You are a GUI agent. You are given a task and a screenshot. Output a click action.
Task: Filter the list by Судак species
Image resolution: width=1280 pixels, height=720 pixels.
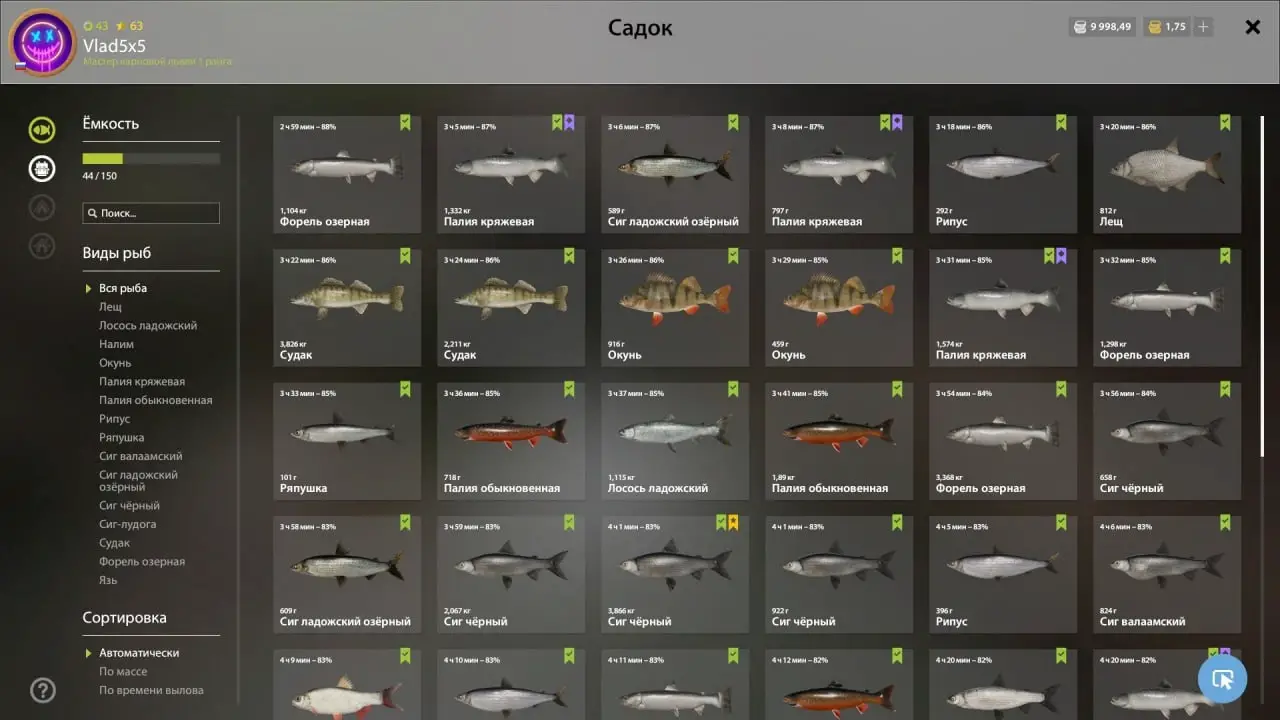114,543
